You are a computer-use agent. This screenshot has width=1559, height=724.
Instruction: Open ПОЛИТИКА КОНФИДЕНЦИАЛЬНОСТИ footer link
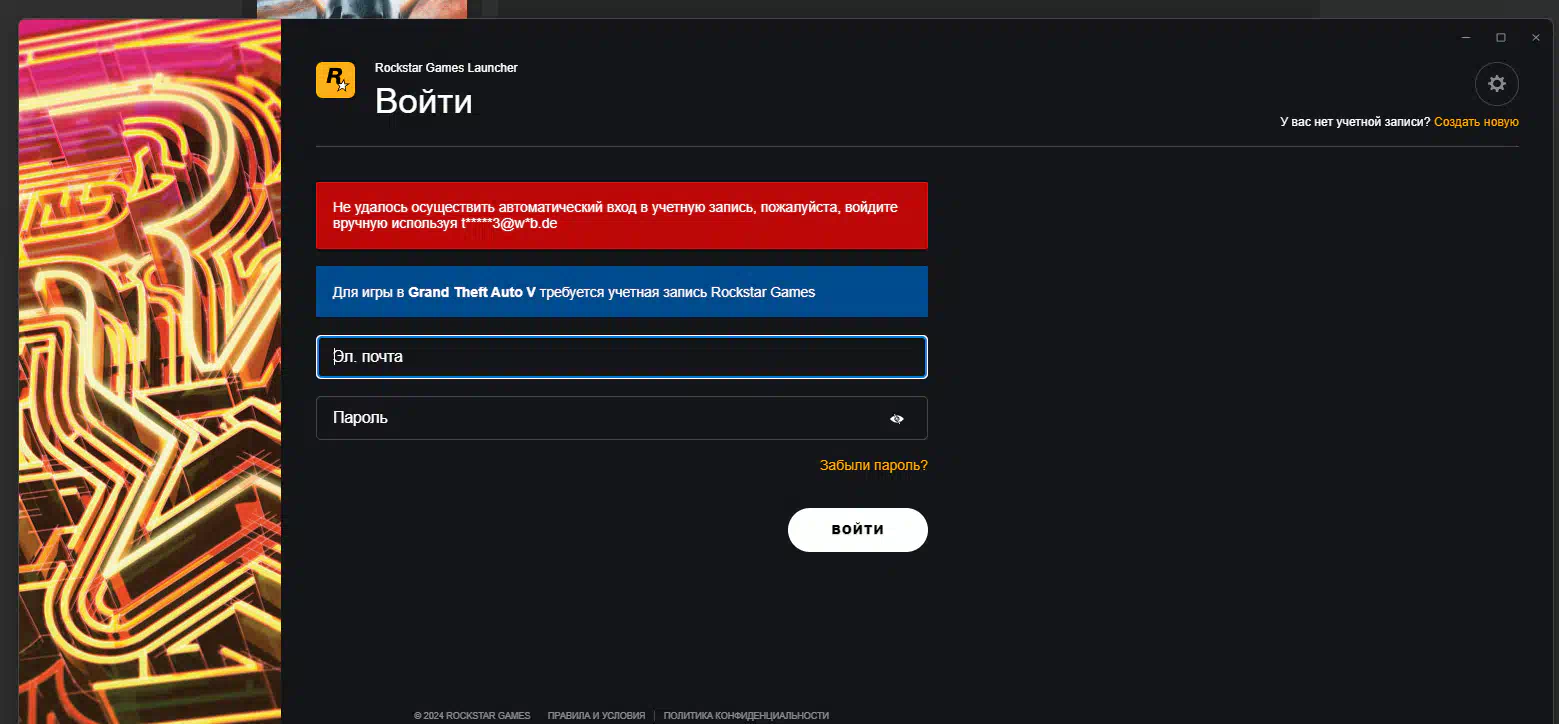746,716
